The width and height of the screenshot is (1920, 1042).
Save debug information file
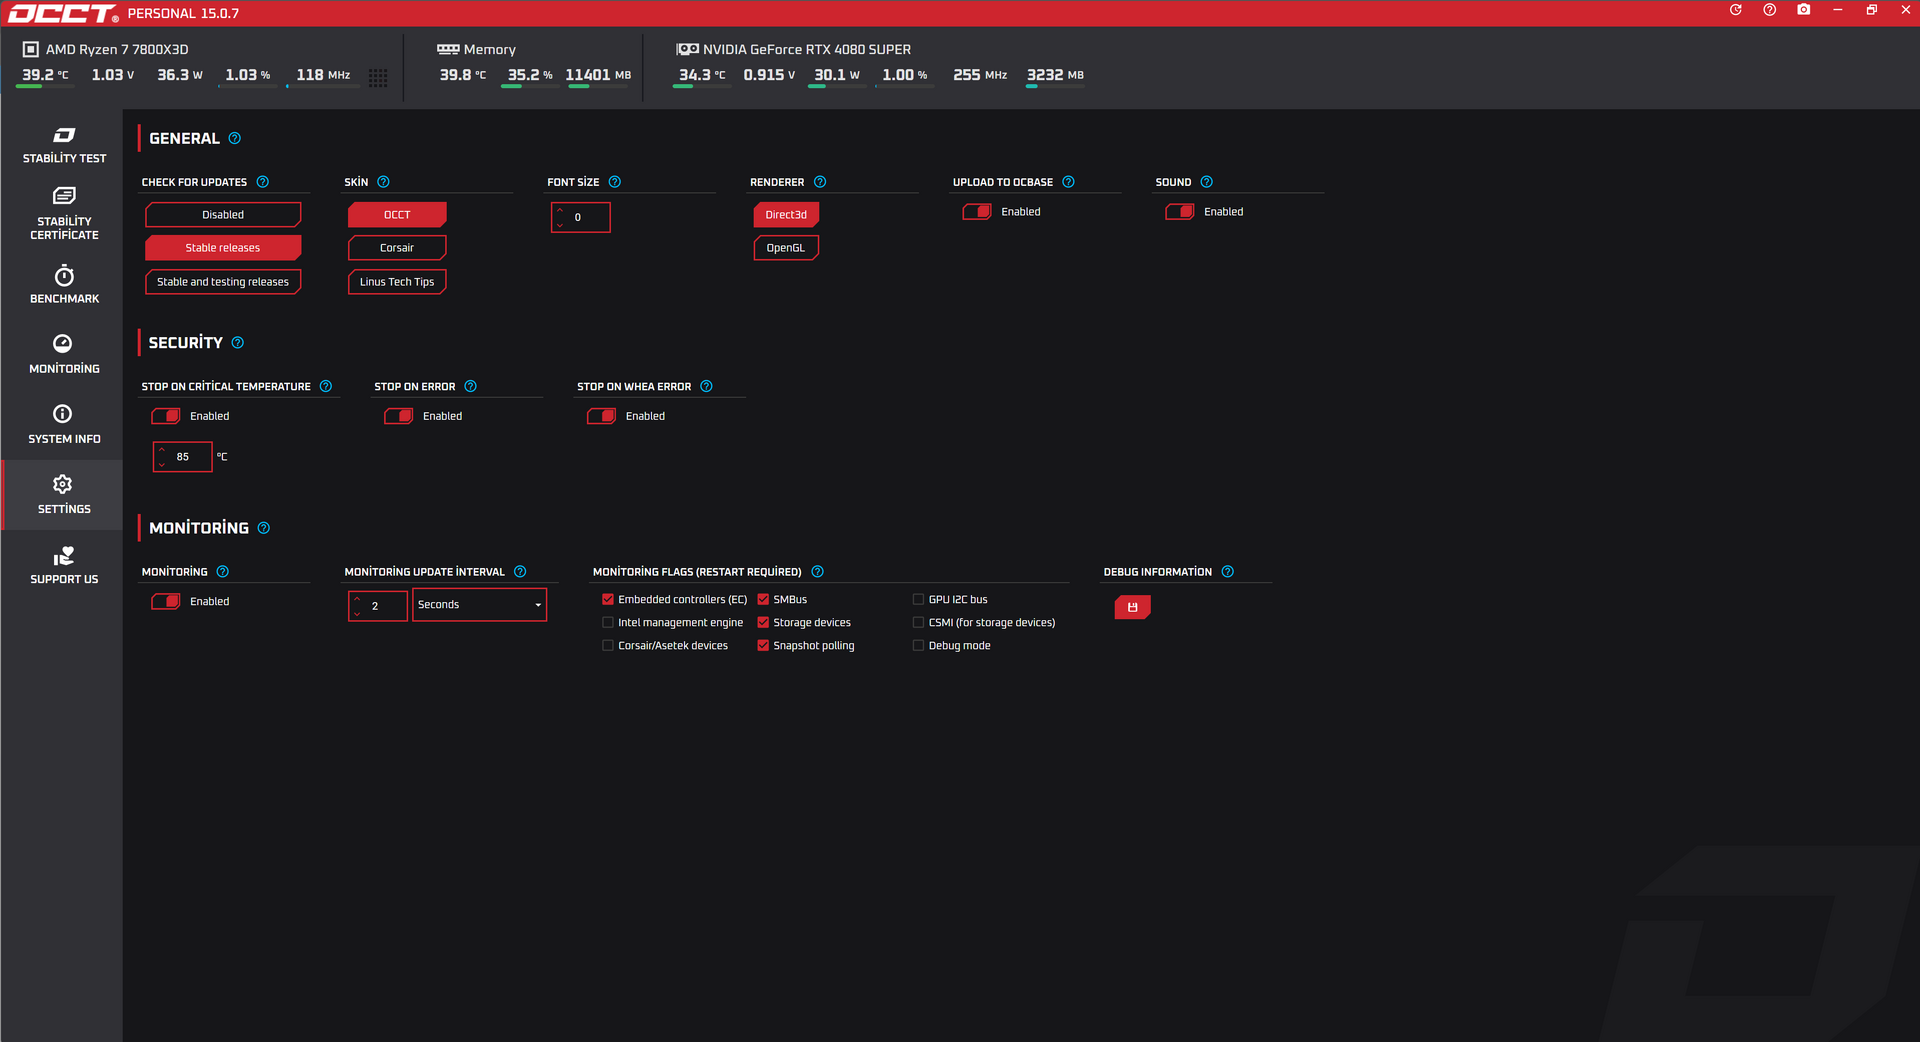click(1133, 607)
